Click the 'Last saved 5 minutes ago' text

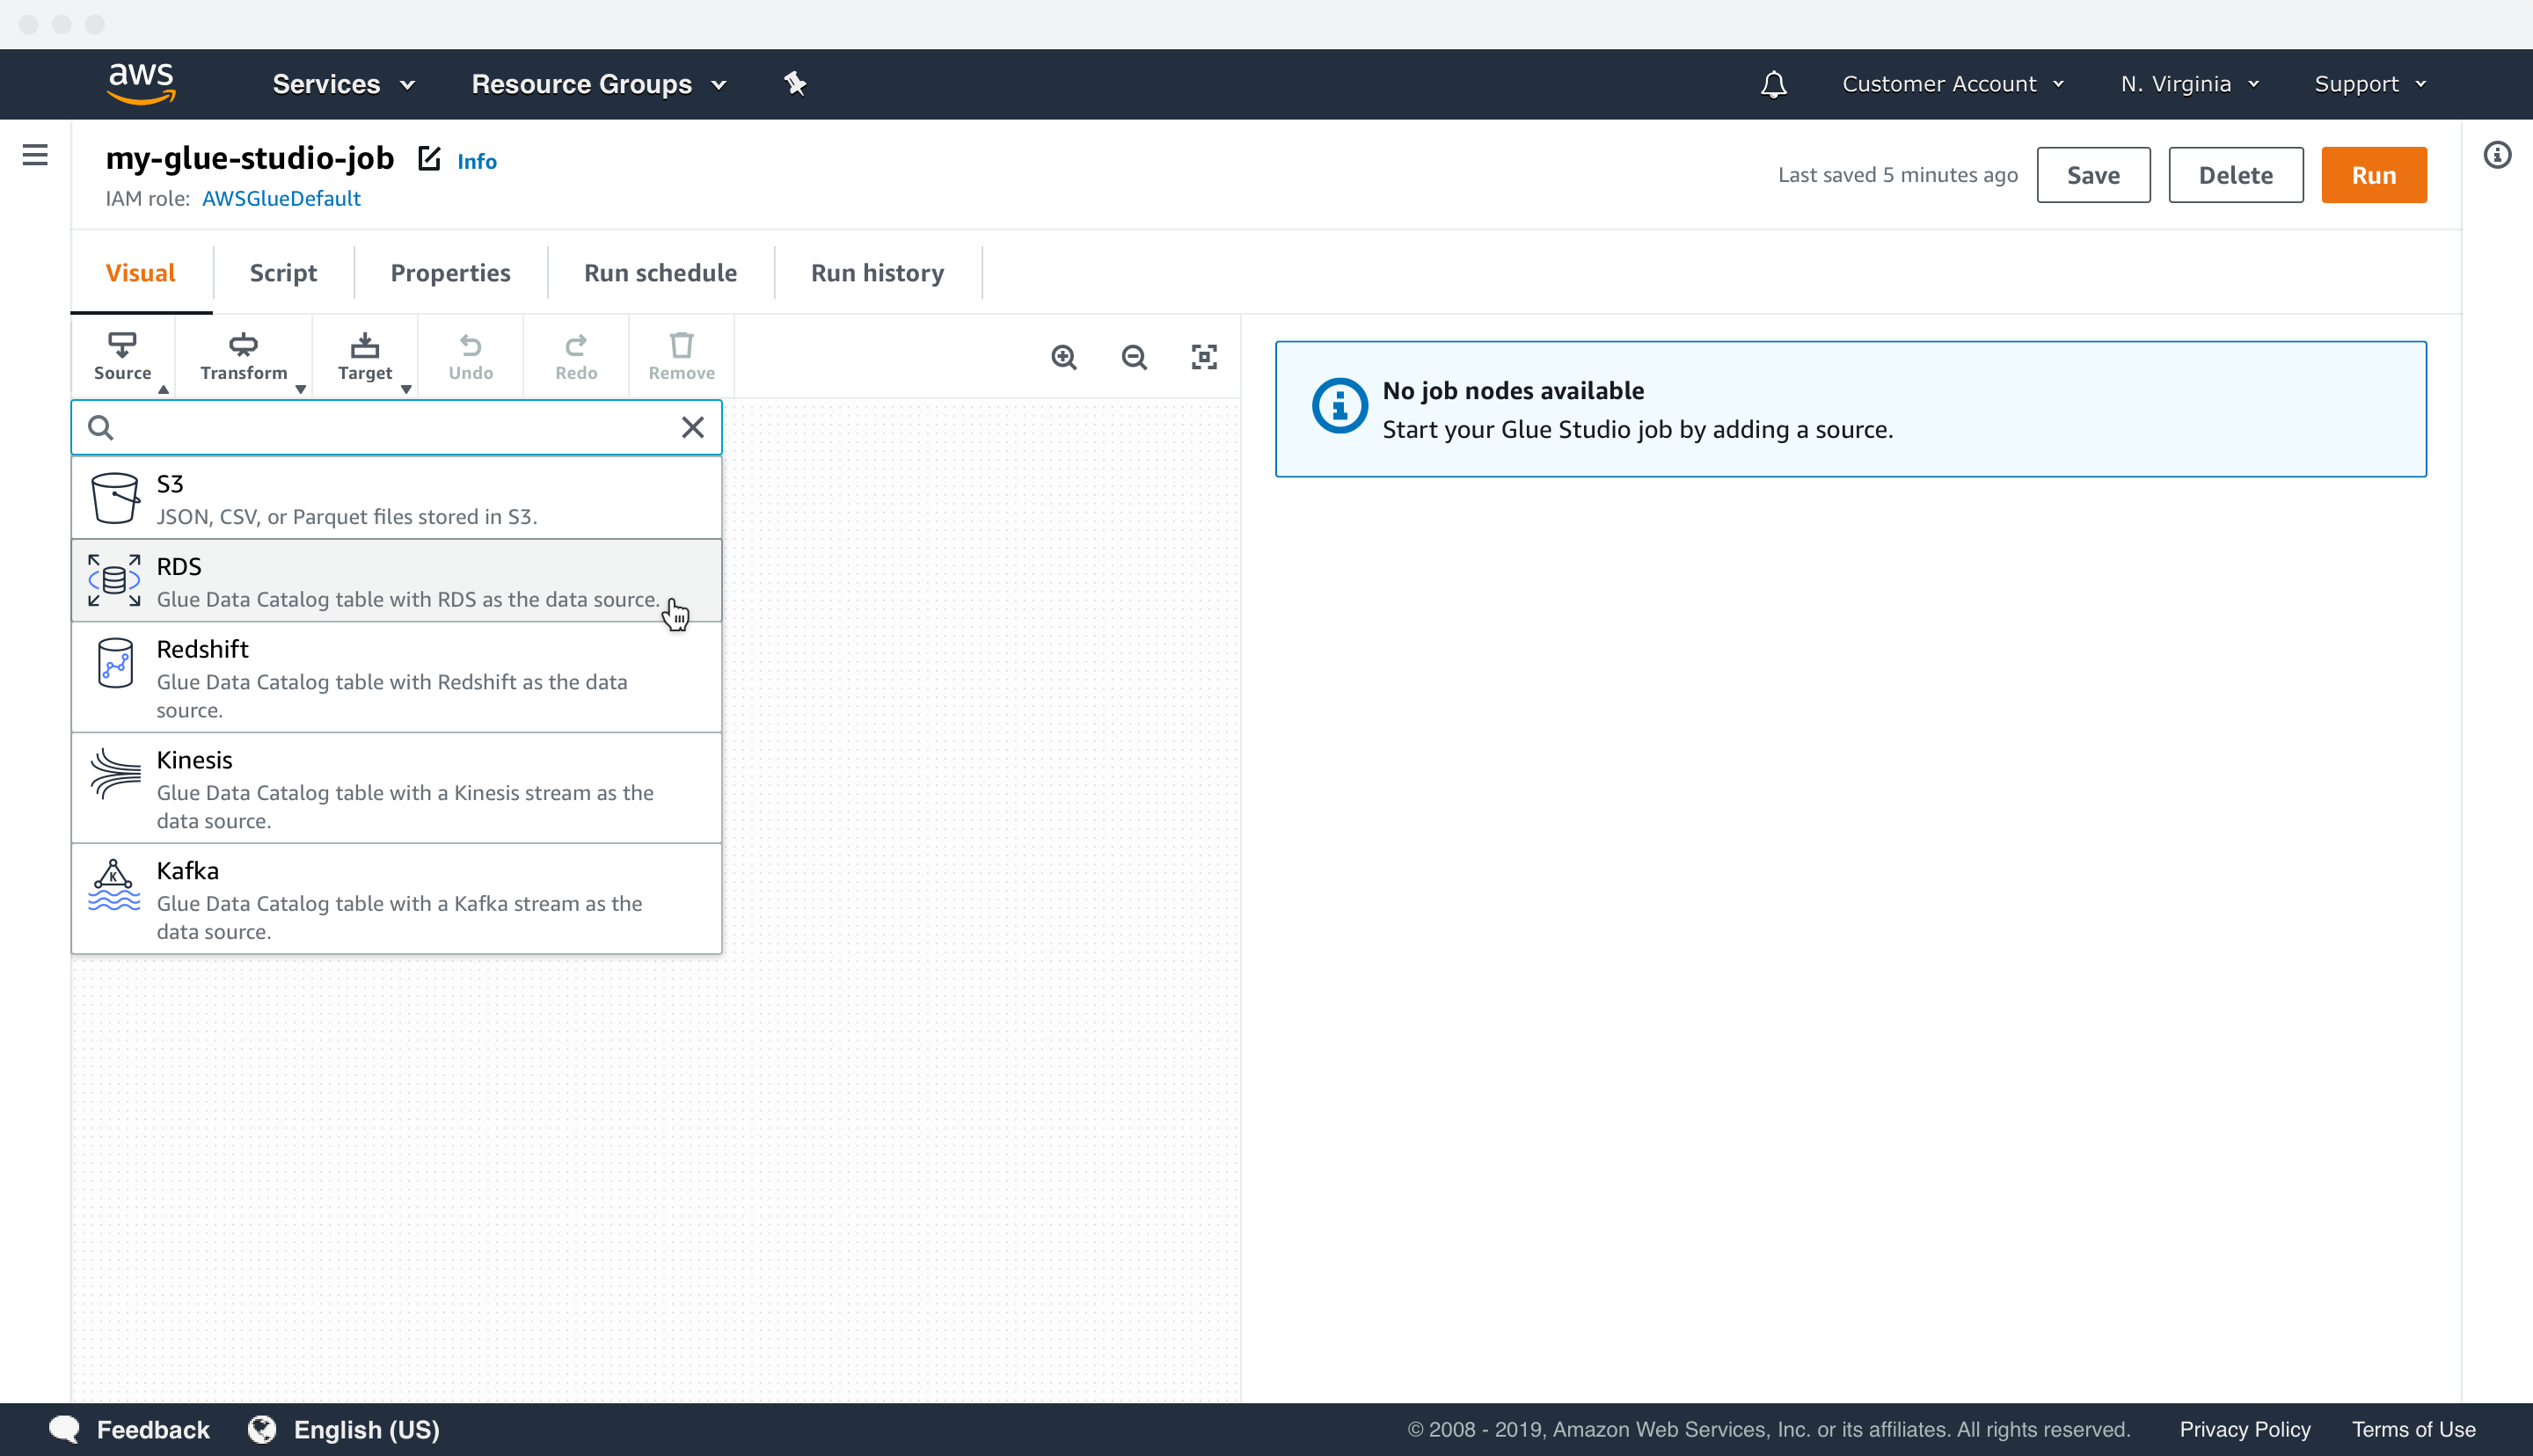1897,175
